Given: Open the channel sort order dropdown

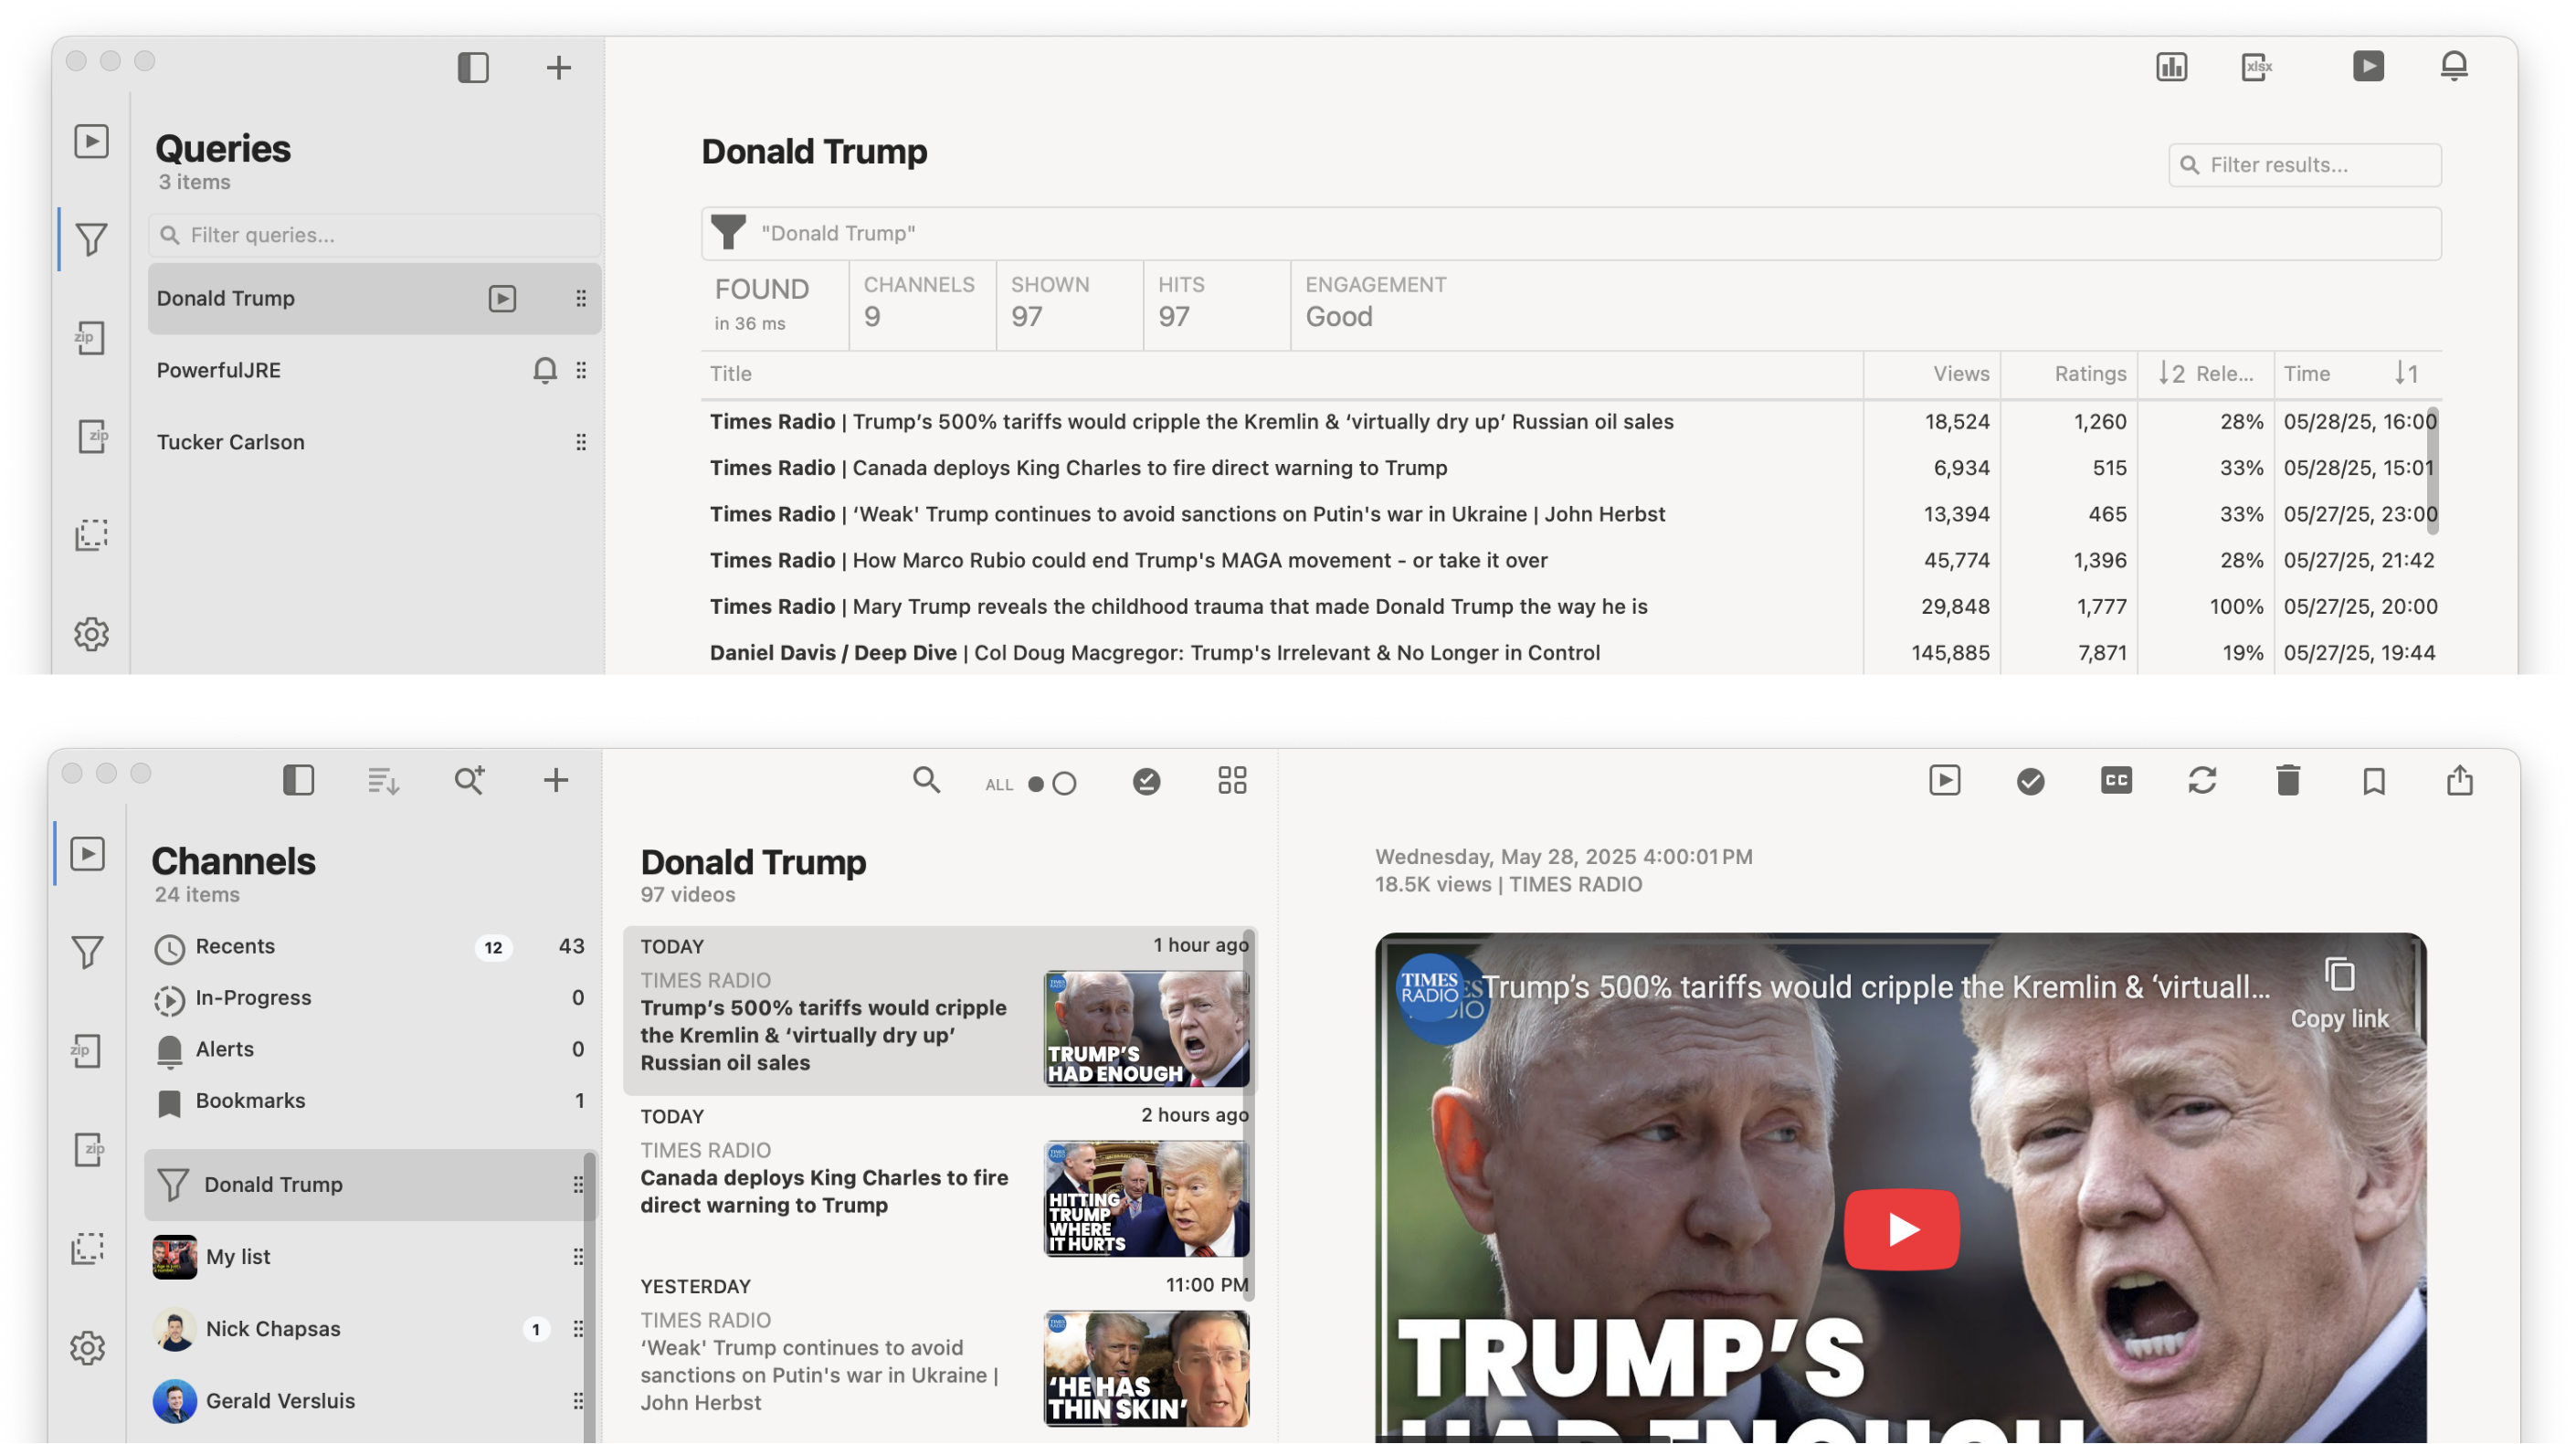Looking at the screenshot, I should [x=383, y=780].
